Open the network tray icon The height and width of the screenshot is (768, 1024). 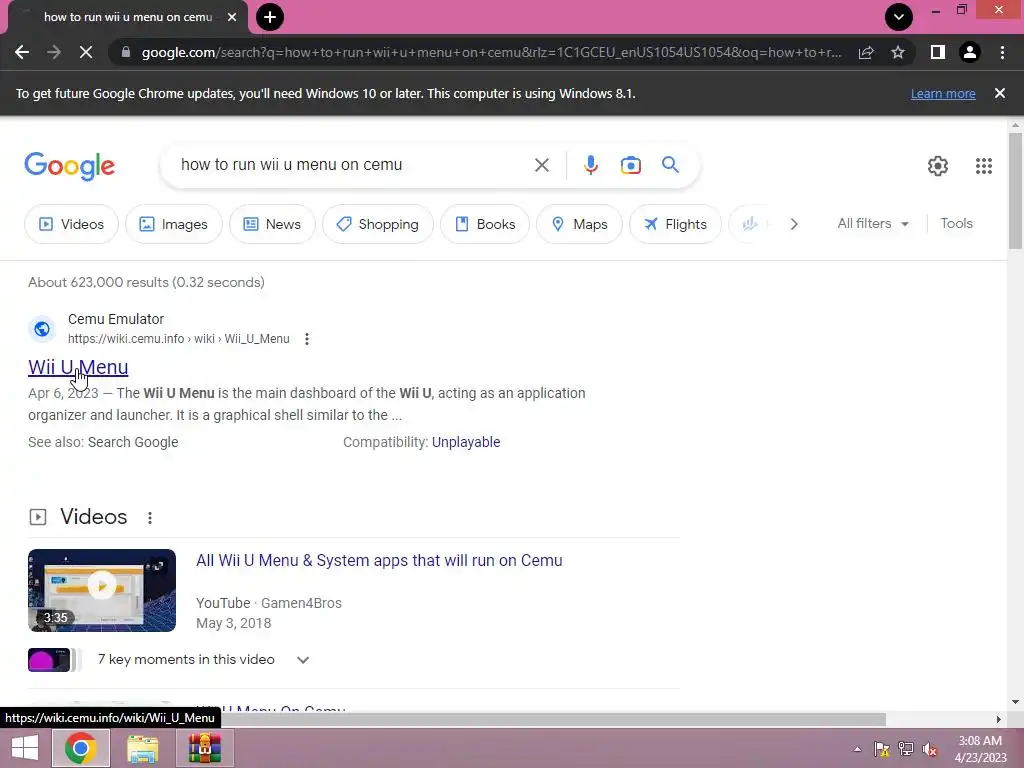(906, 750)
